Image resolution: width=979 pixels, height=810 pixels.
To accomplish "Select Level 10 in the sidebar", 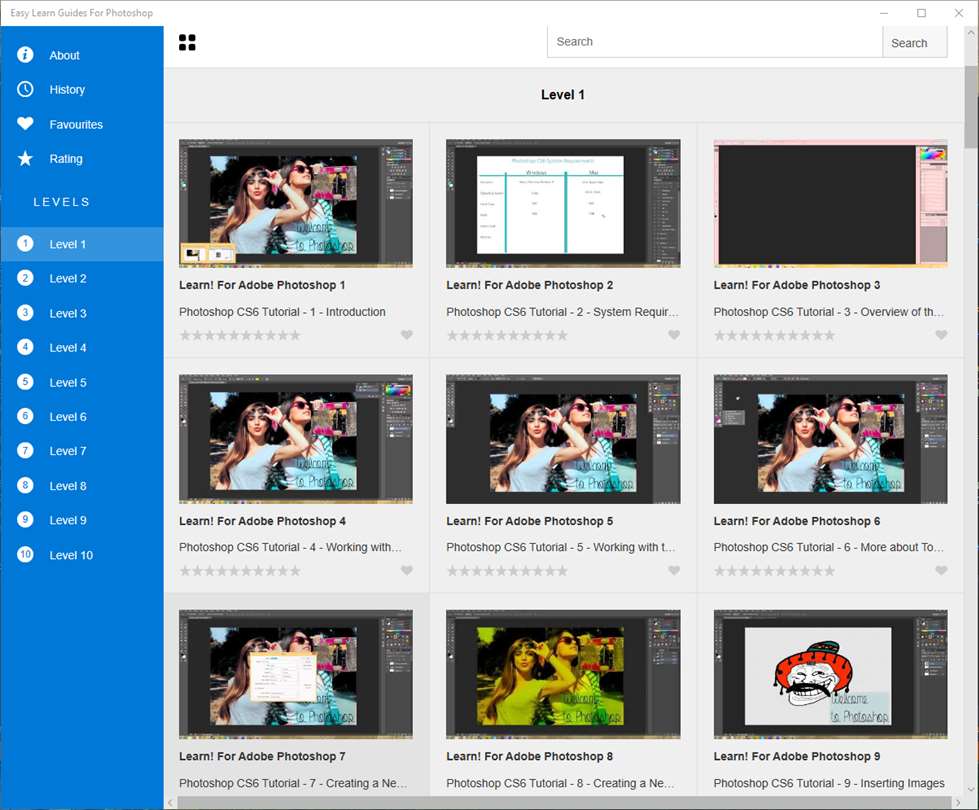I will tap(82, 555).
